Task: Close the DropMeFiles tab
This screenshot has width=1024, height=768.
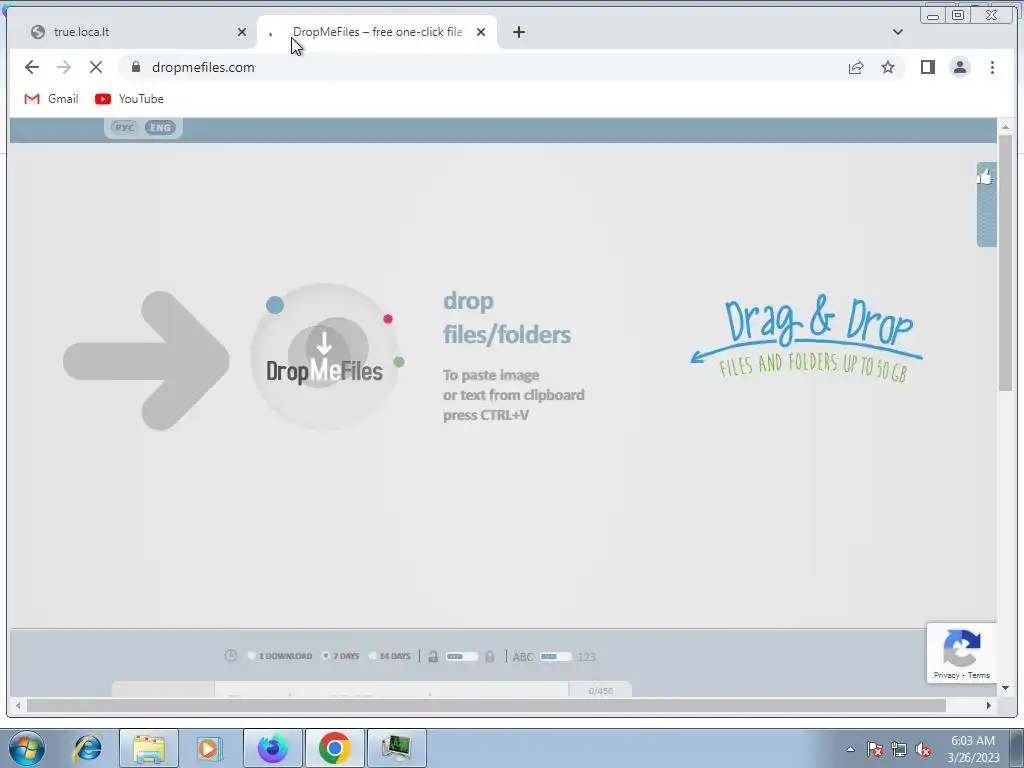Action: click(x=481, y=32)
